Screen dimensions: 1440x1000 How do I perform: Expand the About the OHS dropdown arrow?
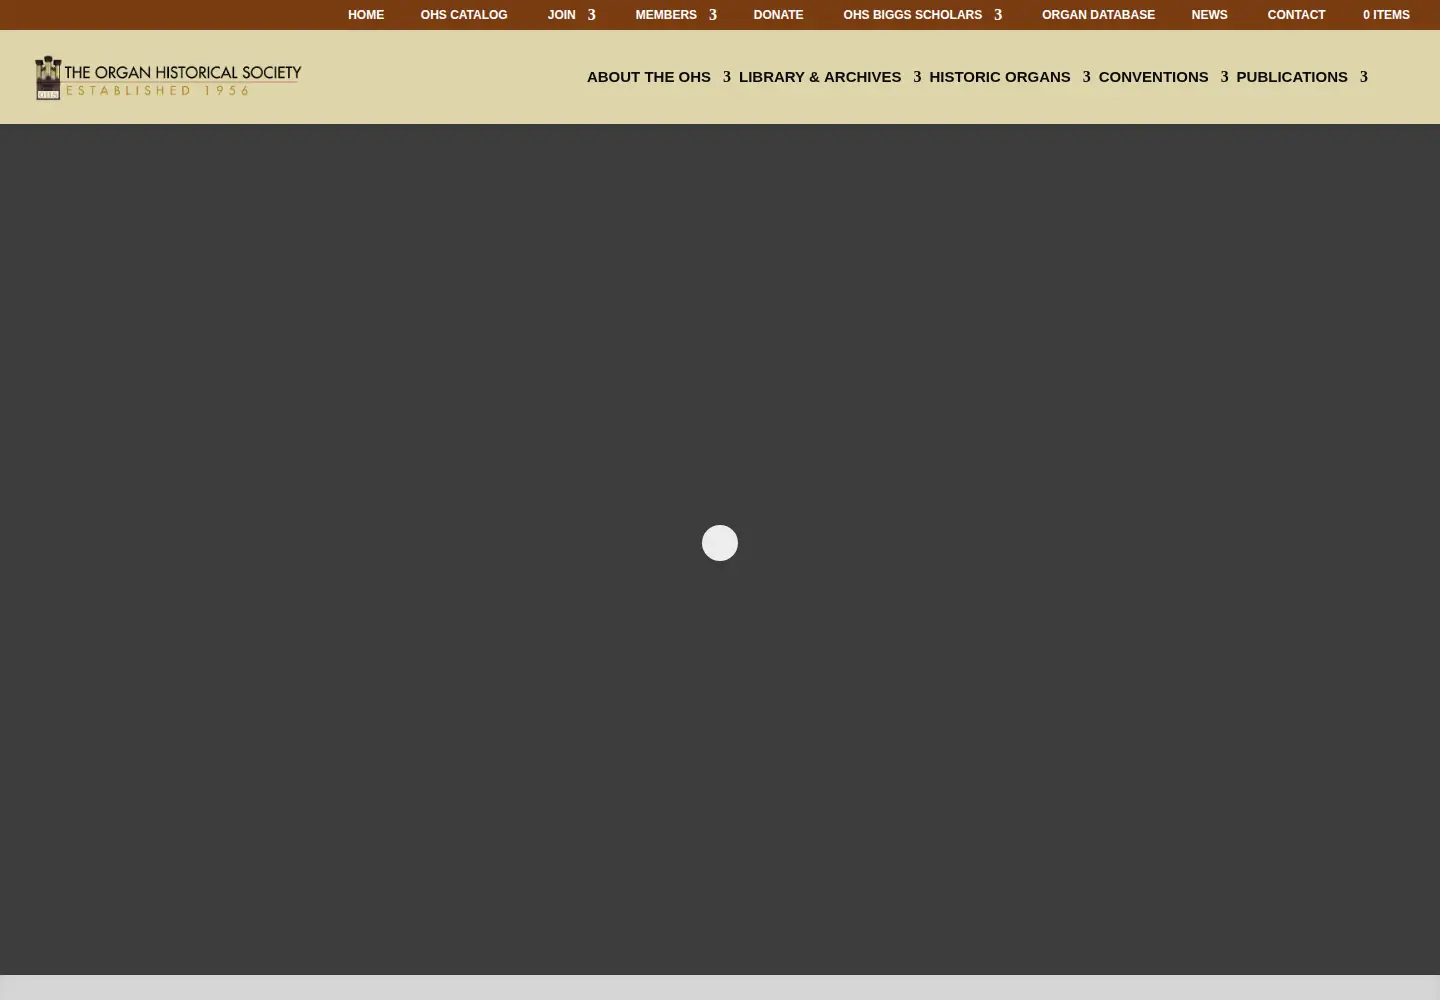pos(727,77)
